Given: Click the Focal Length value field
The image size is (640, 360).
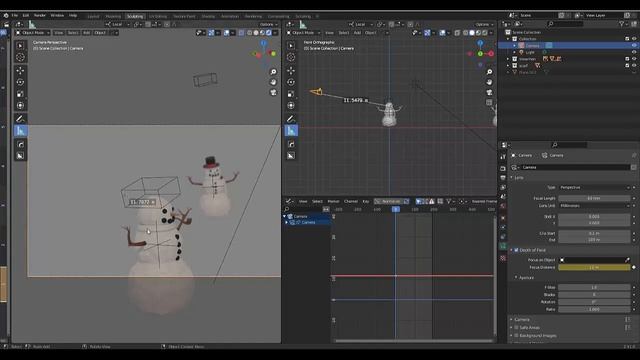Looking at the screenshot, I should [x=594, y=198].
